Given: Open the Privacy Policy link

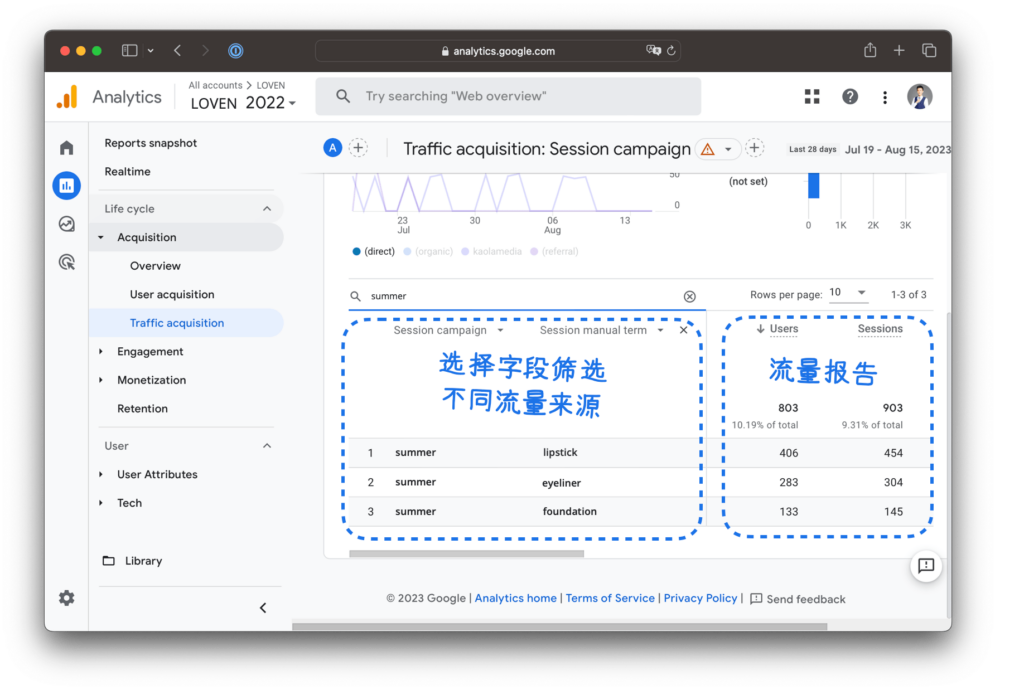Looking at the screenshot, I should 700,598.
